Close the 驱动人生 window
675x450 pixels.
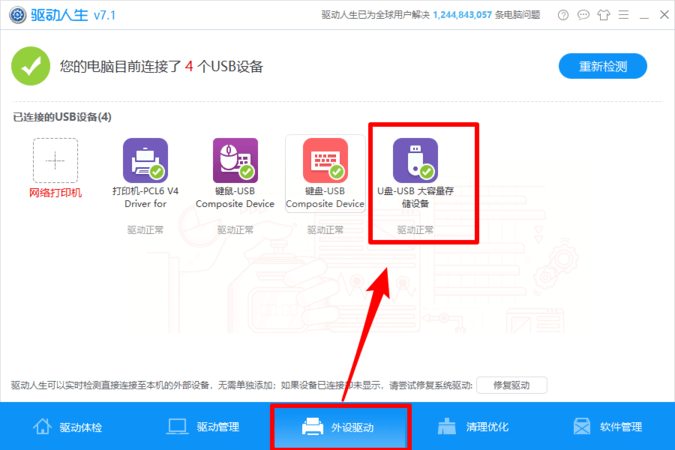click(664, 15)
